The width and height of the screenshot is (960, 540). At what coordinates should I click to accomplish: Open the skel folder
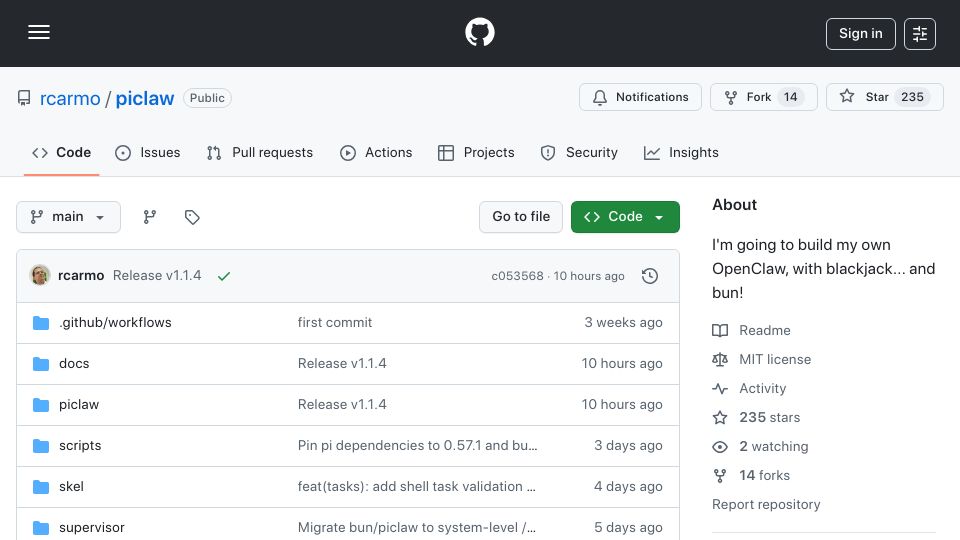(71, 487)
